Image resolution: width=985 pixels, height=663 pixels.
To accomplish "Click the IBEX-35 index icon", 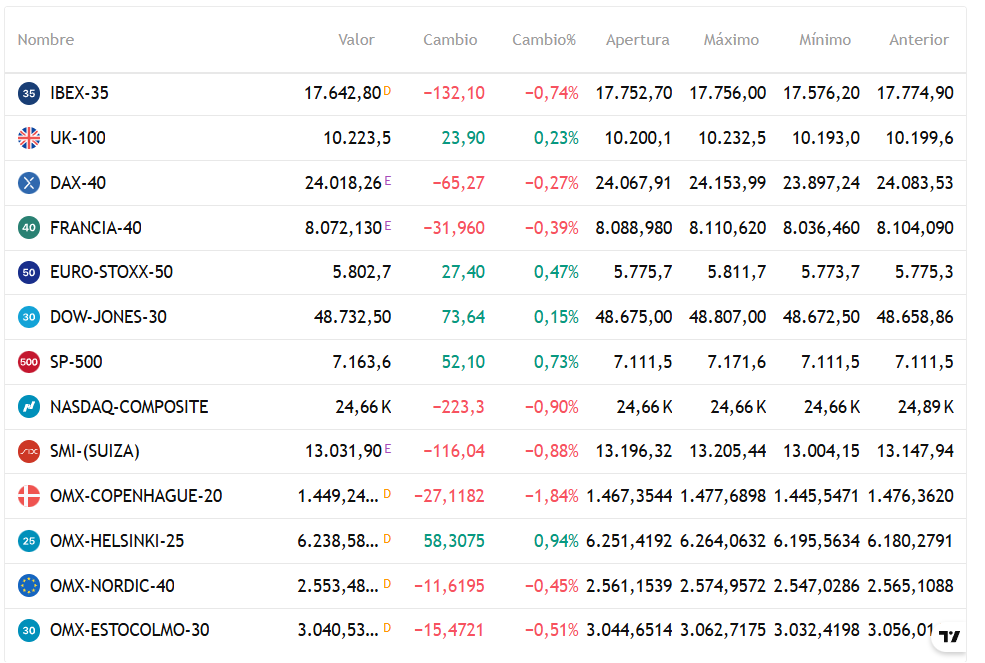I will (x=29, y=93).
